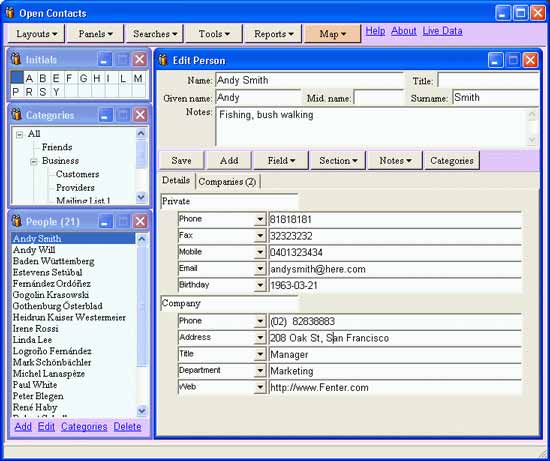Open the Email field type dropdown
This screenshot has height=461, width=550.
260,268
